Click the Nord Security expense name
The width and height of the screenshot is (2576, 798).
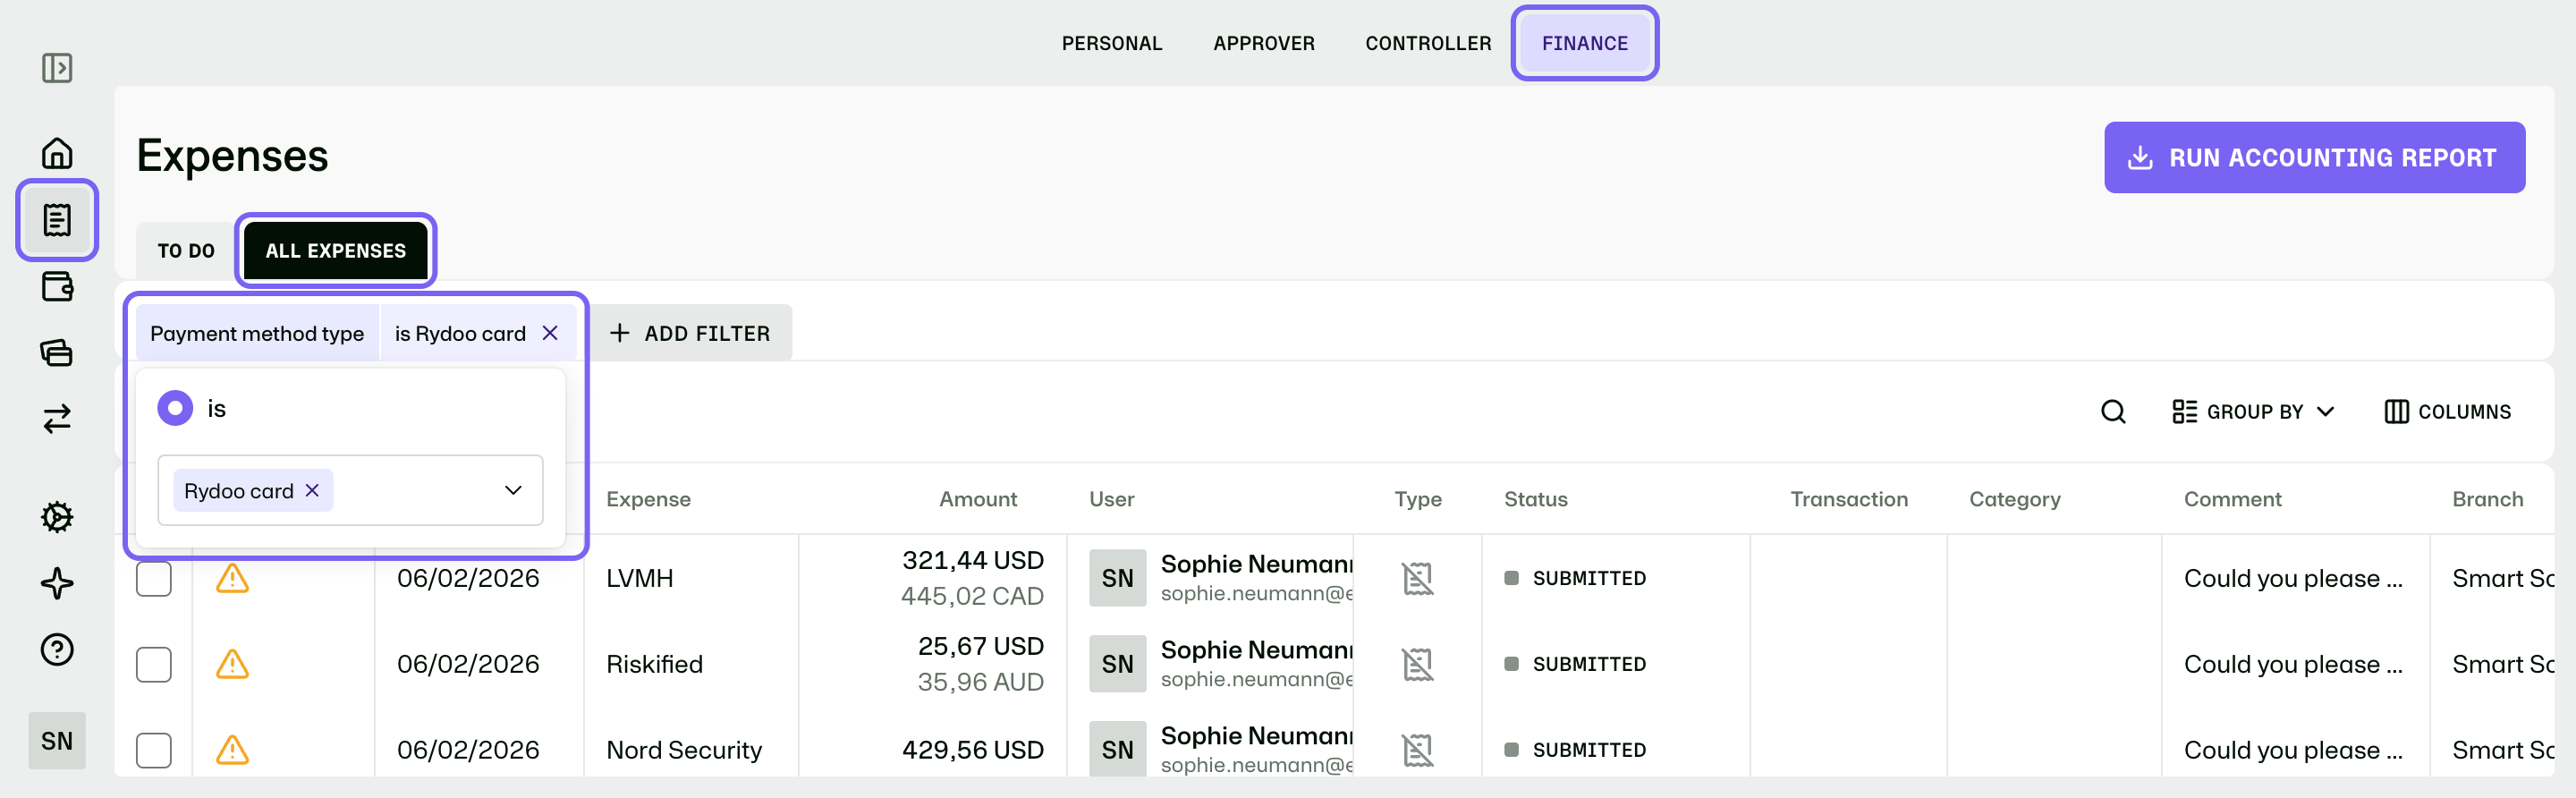tap(684, 750)
